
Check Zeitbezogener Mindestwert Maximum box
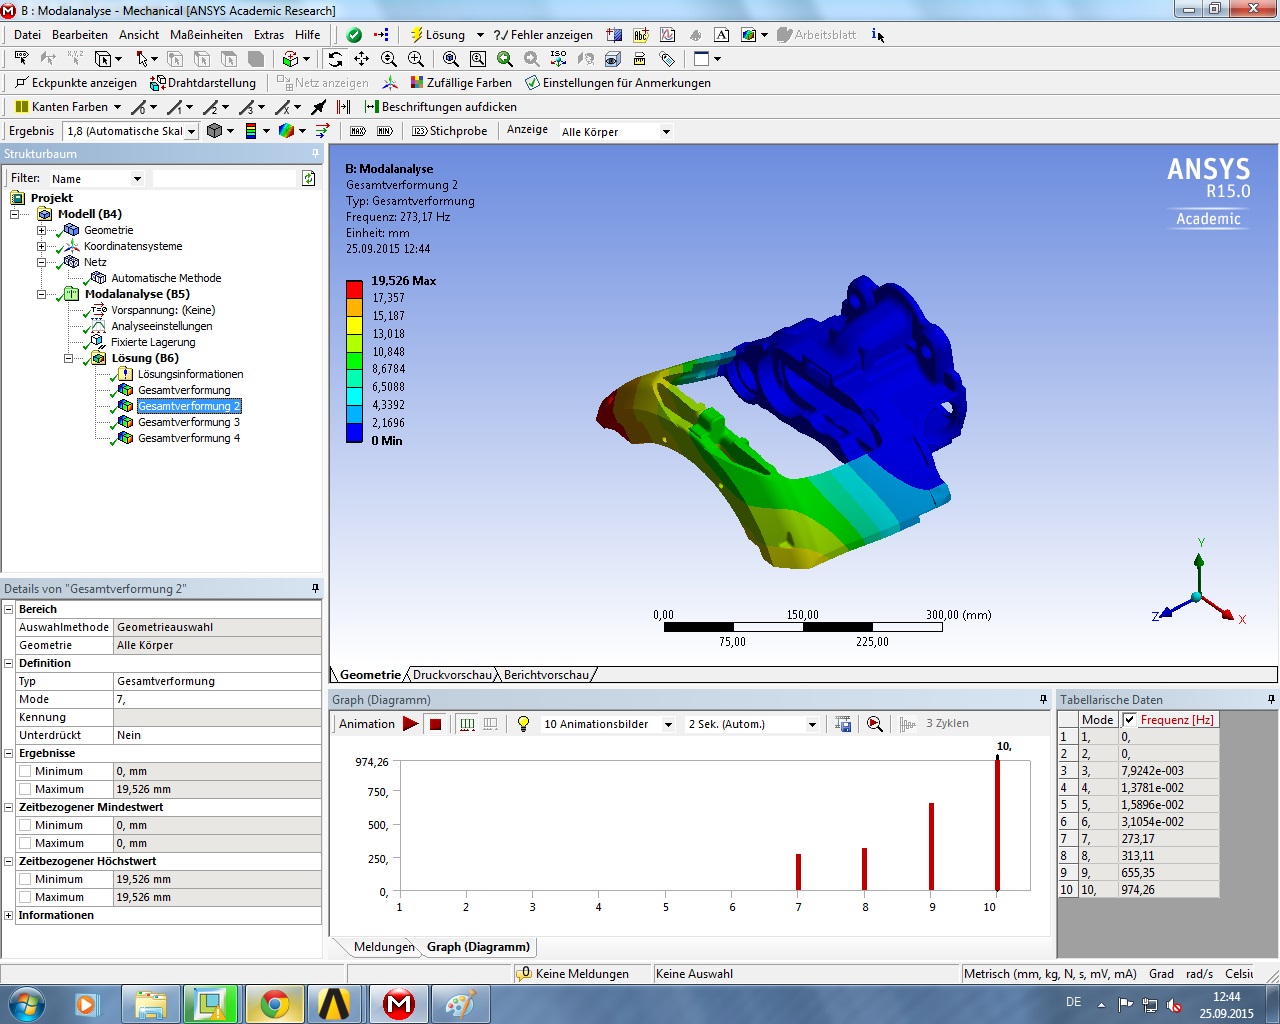(25, 843)
